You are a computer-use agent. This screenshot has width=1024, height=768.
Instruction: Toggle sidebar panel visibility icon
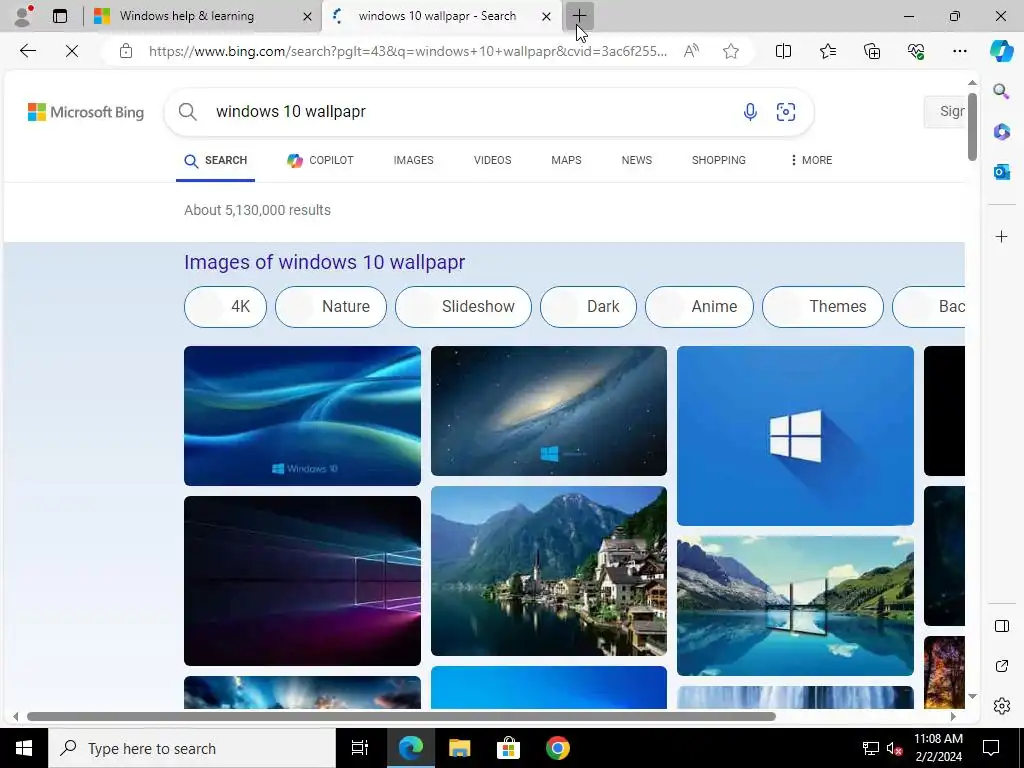tap(1001, 626)
